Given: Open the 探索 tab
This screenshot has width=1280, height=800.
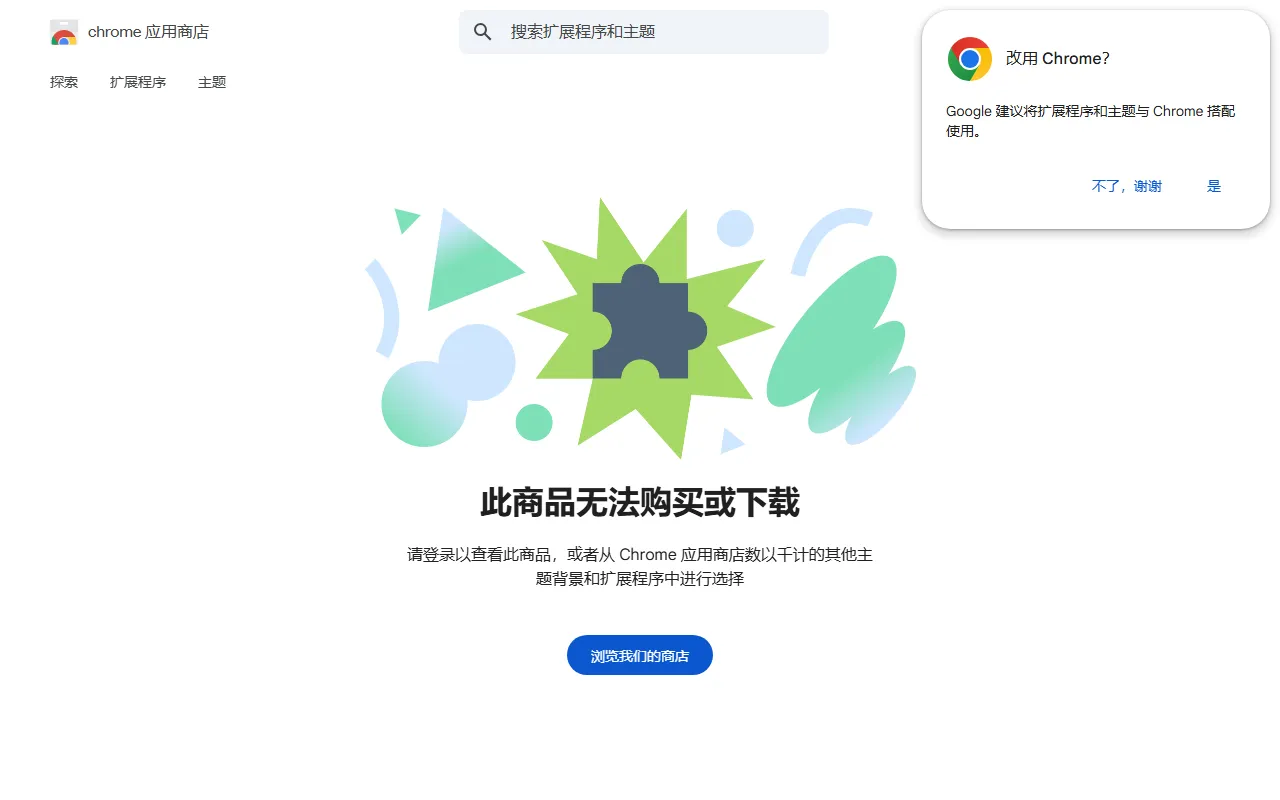Looking at the screenshot, I should pyautogui.click(x=64, y=82).
